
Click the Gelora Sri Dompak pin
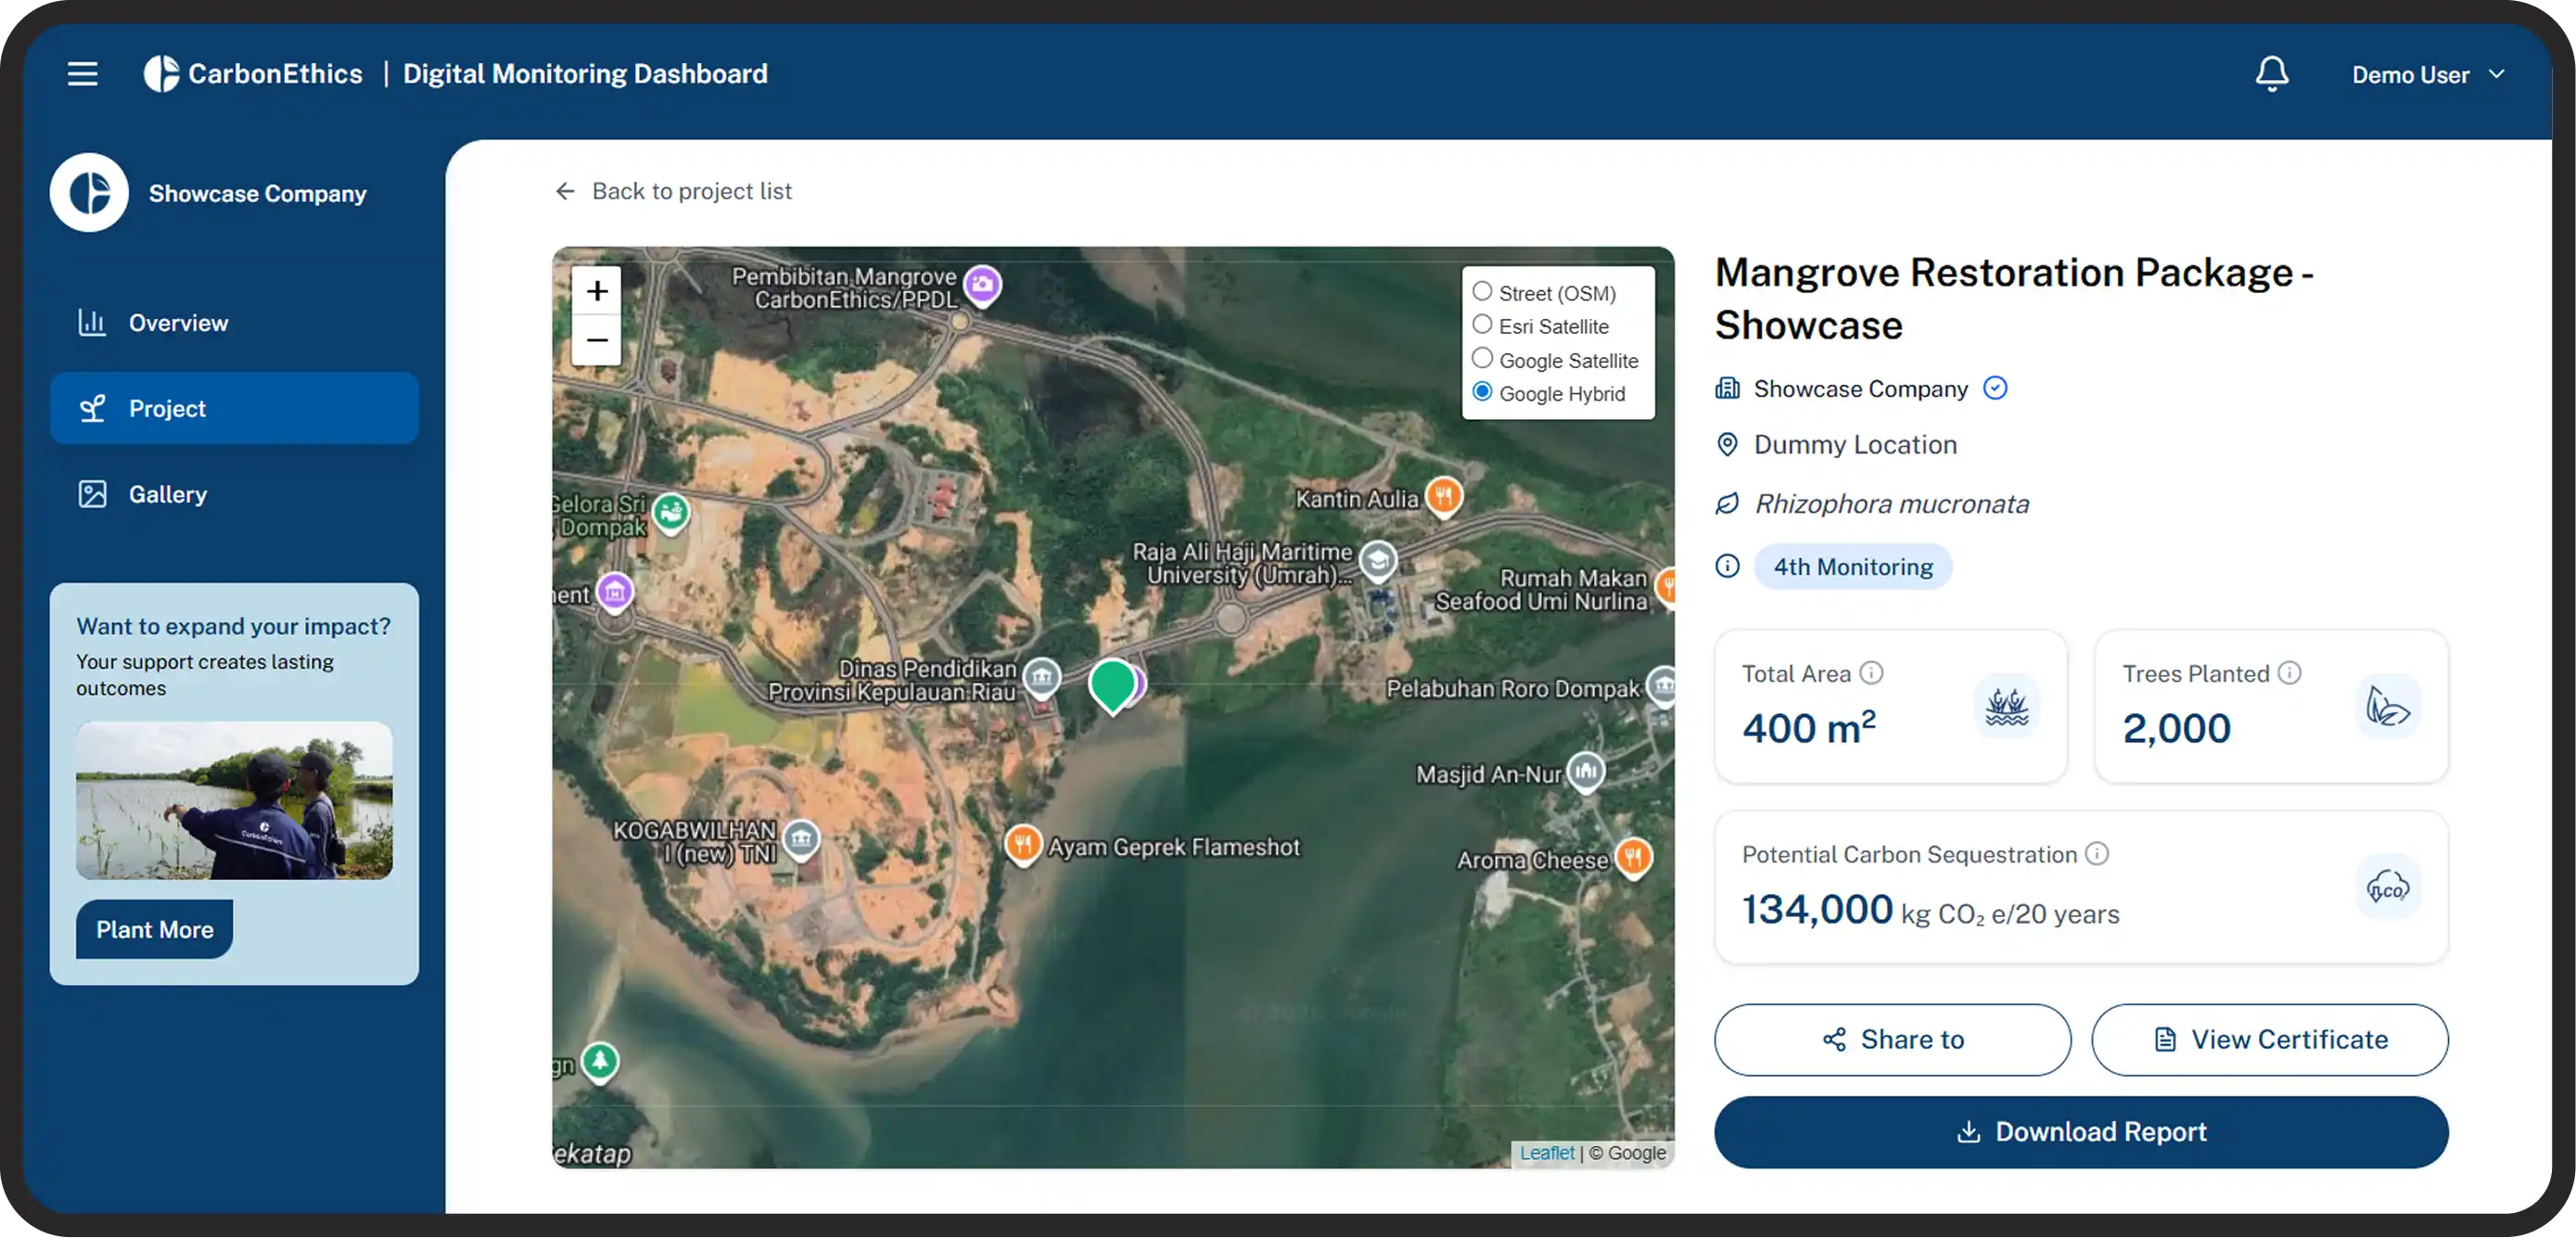(x=671, y=514)
